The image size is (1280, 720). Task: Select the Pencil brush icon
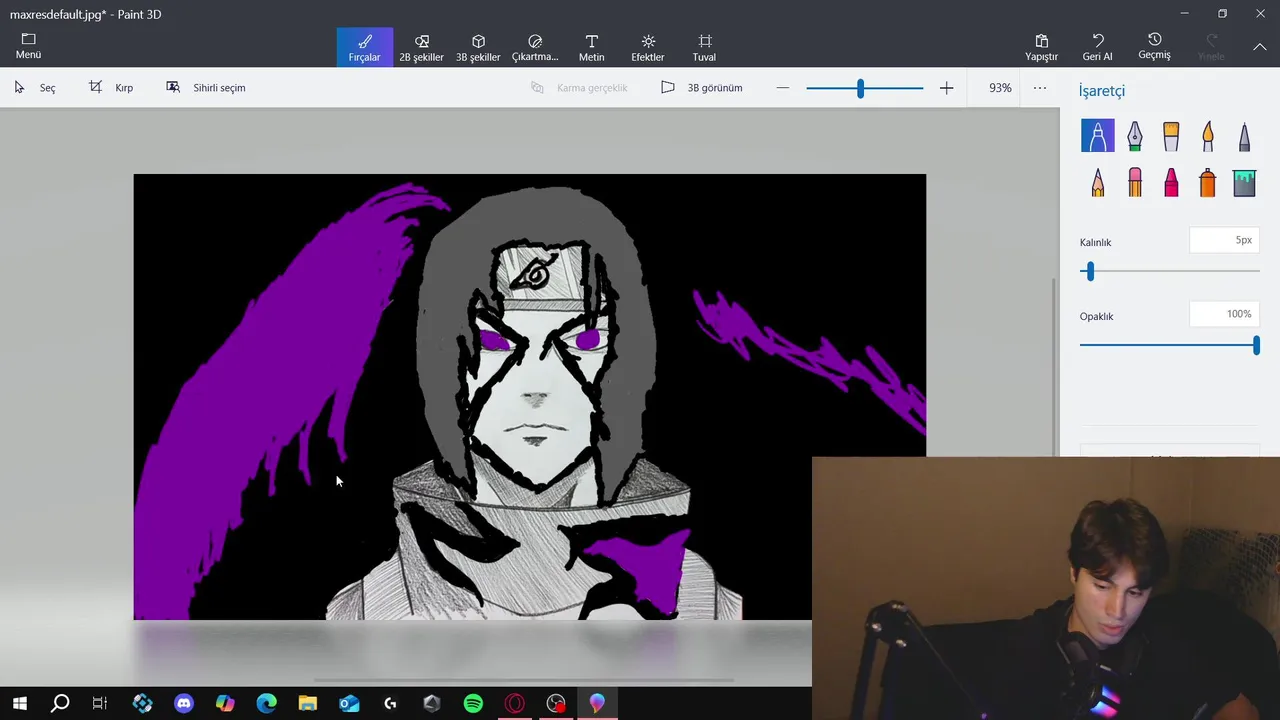point(1098,182)
